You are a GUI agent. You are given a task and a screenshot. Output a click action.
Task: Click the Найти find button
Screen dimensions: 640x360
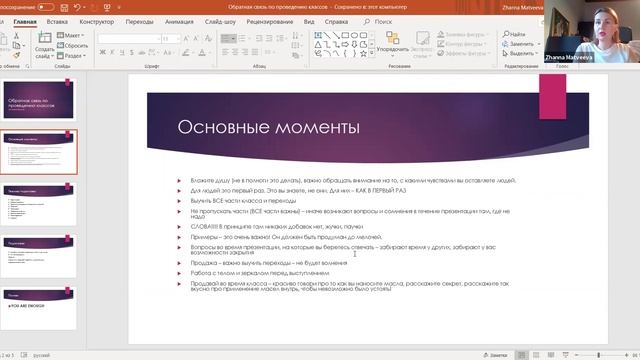514,34
